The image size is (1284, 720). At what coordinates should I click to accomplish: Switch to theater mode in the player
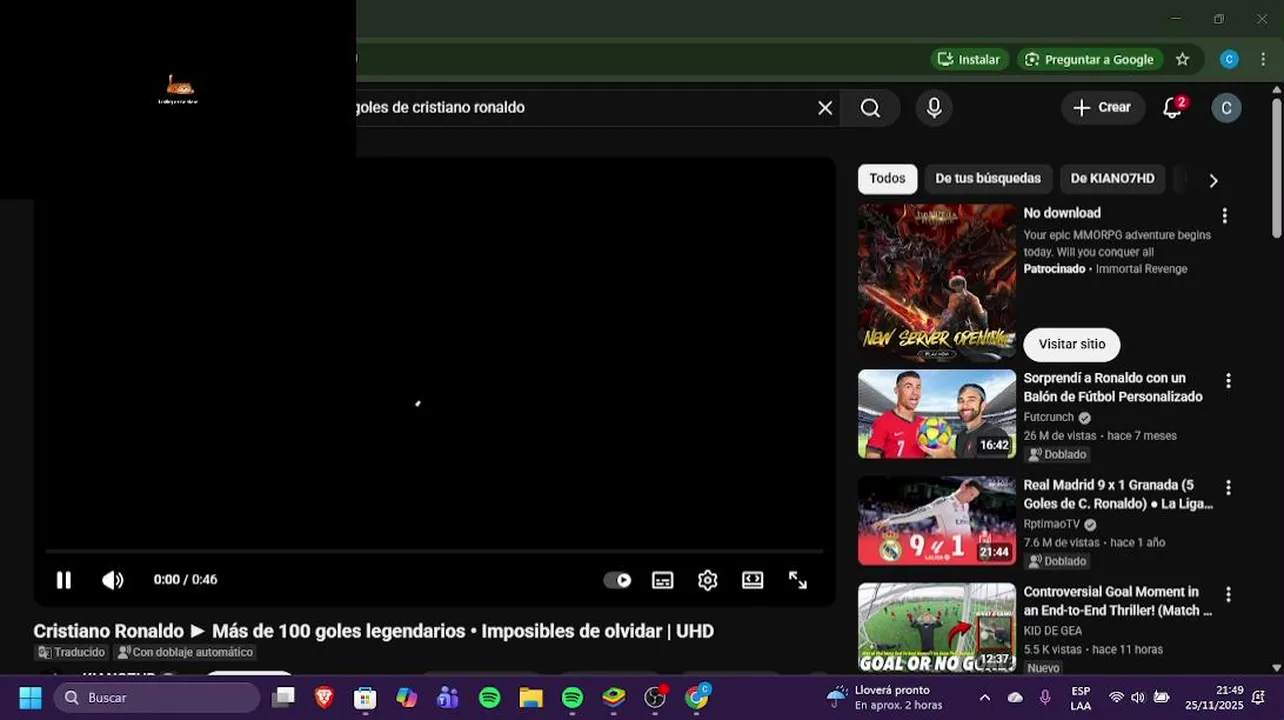(x=752, y=580)
